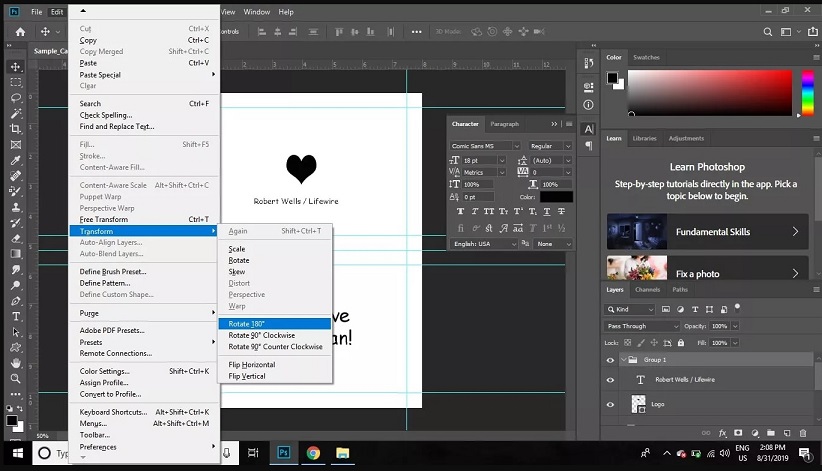Open the Opacity value dropdown
822x471 pixels.
pyautogui.click(x=735, y=326)
